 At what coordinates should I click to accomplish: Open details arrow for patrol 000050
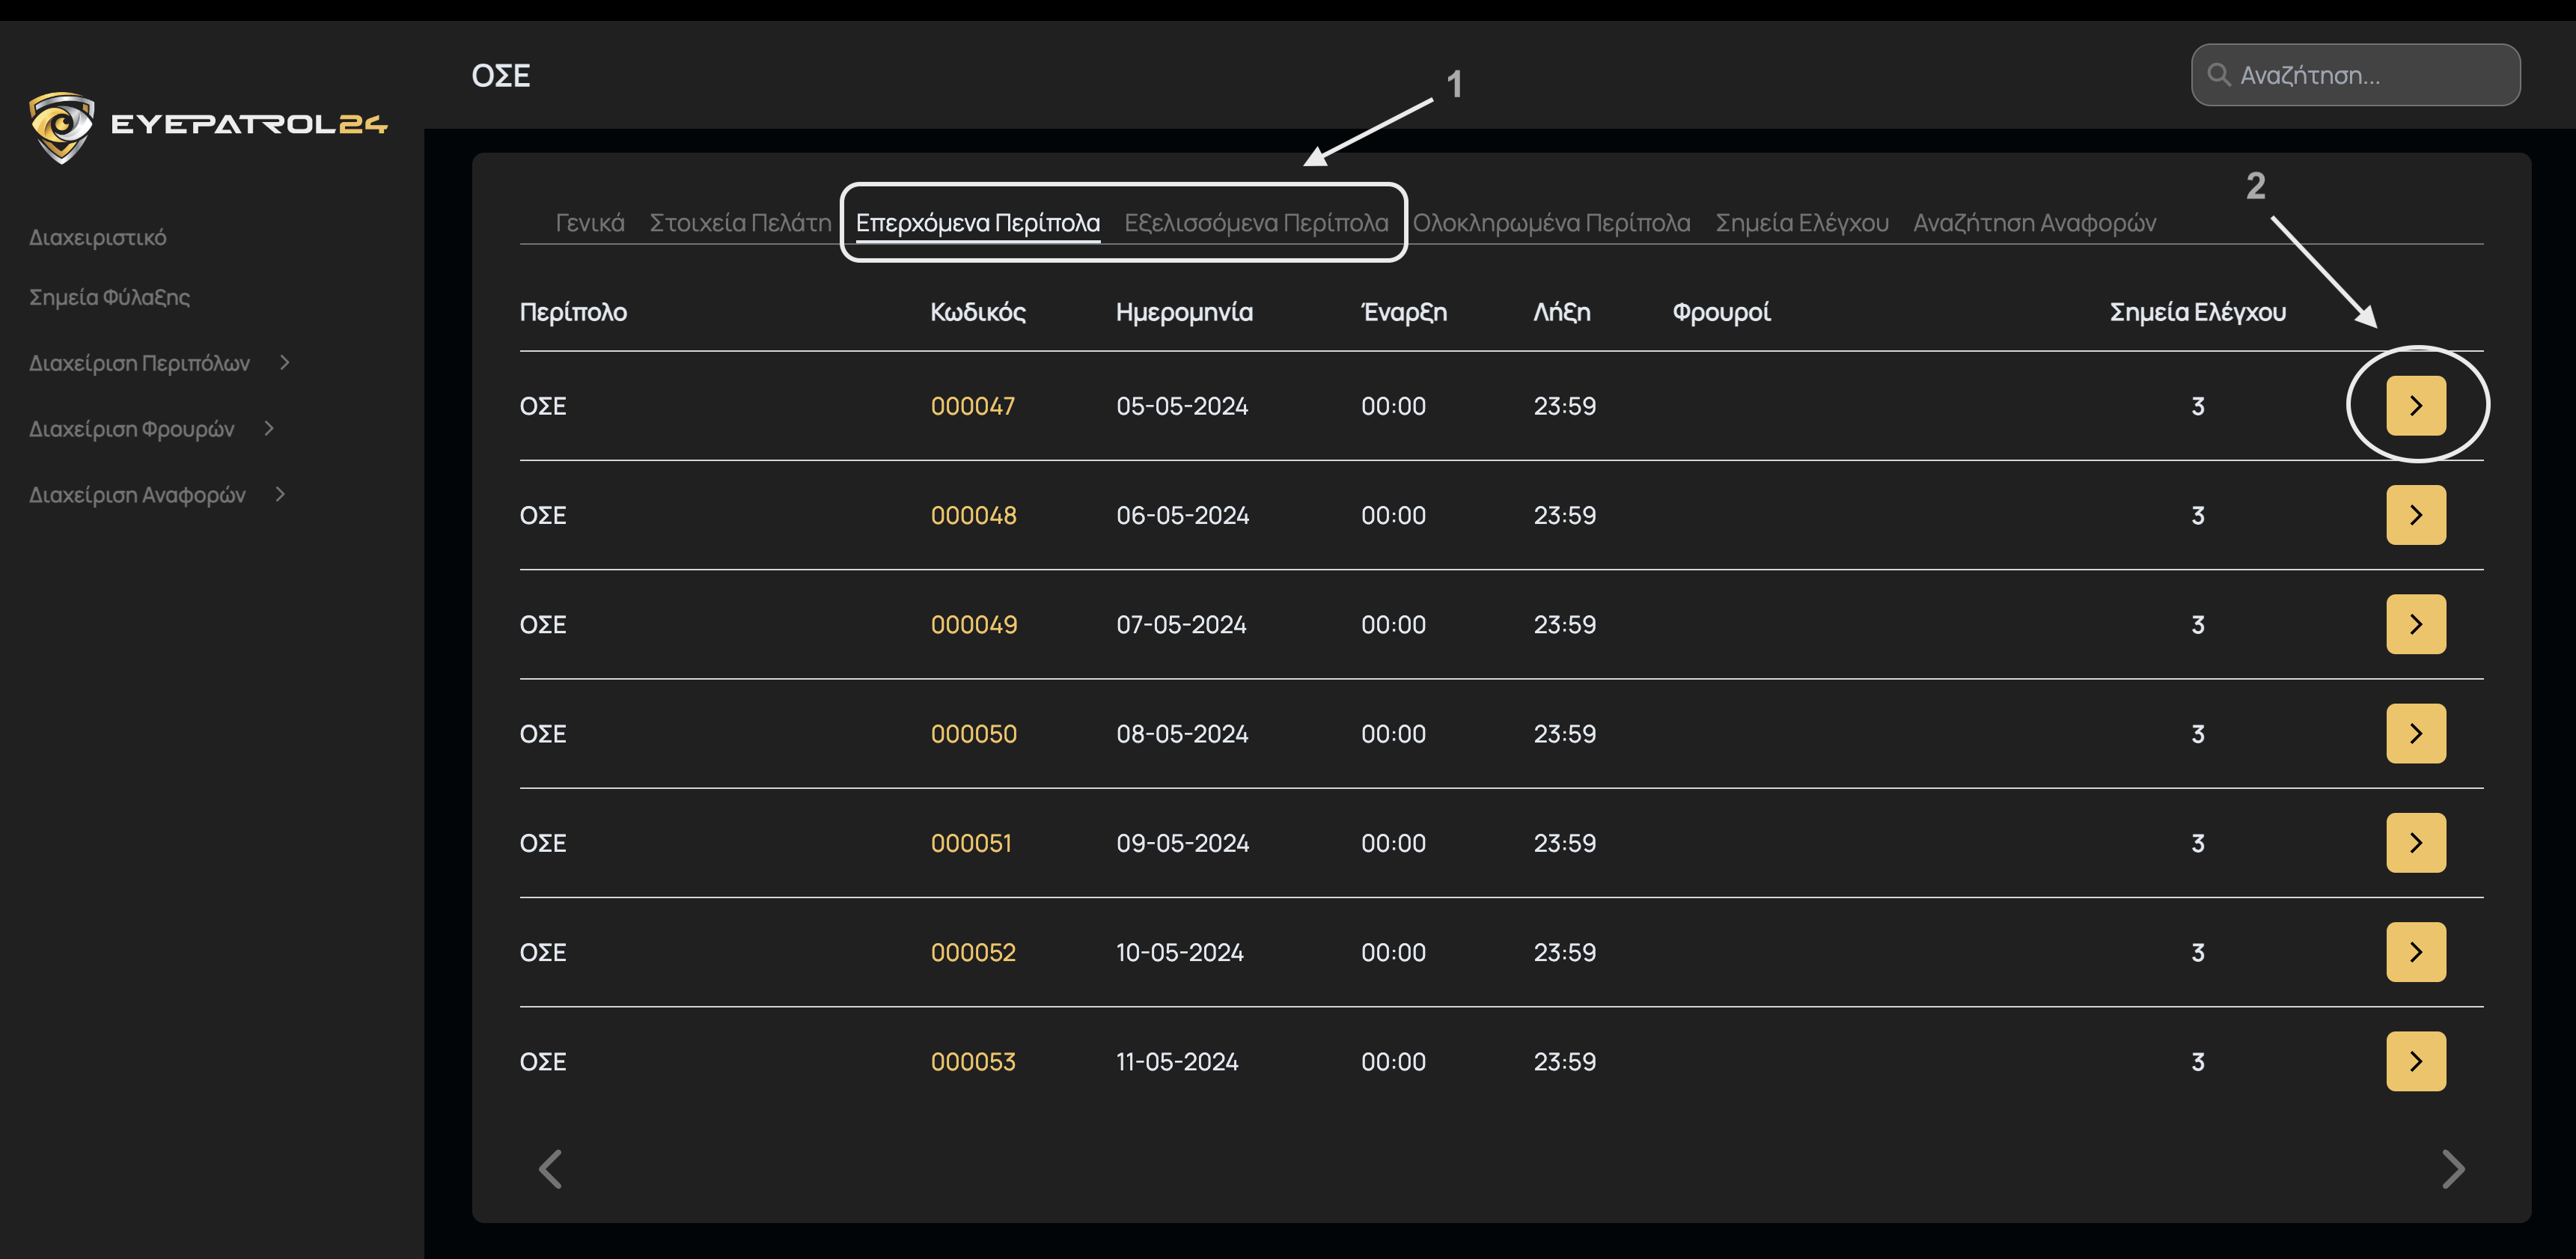[2415, 733]
